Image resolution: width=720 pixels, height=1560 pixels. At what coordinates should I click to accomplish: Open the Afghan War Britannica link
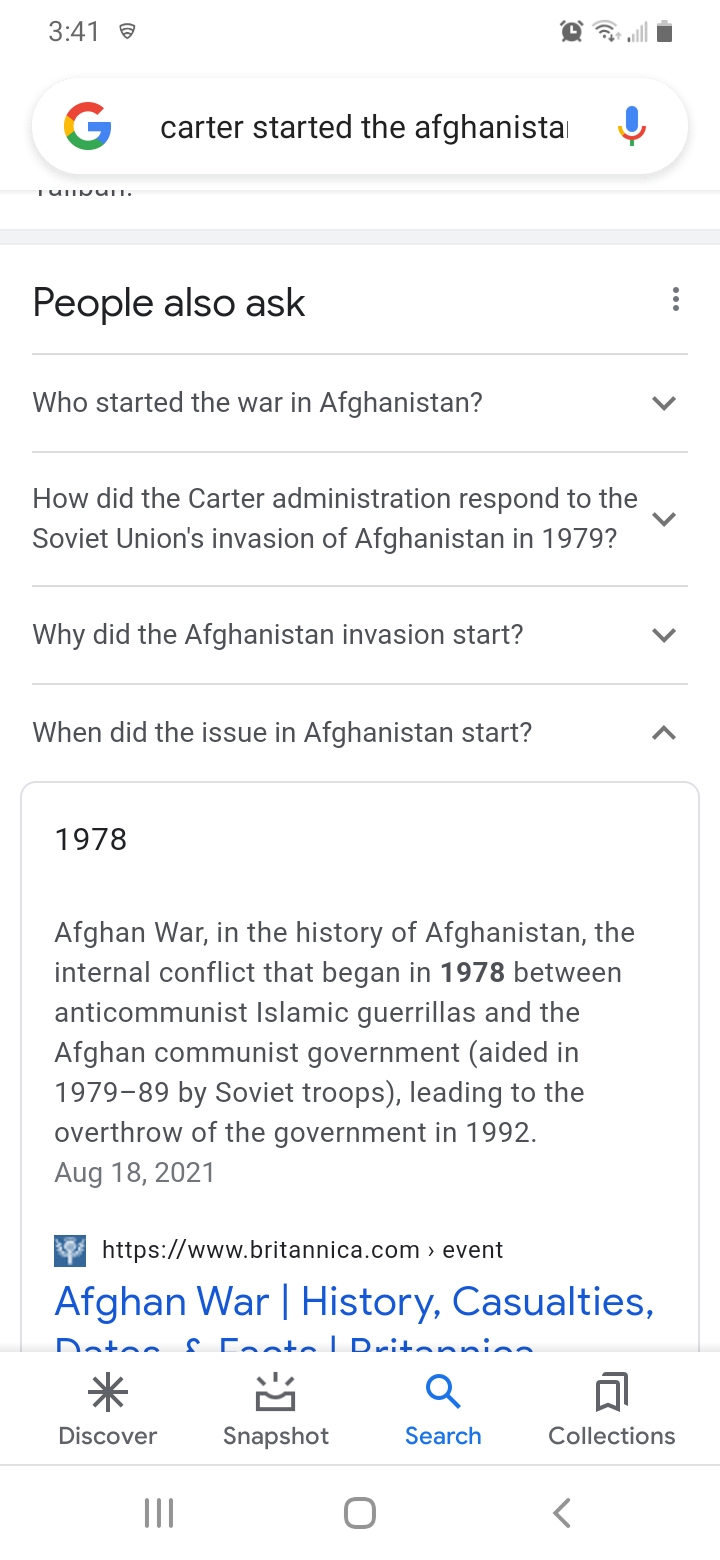click(354, 1302)
